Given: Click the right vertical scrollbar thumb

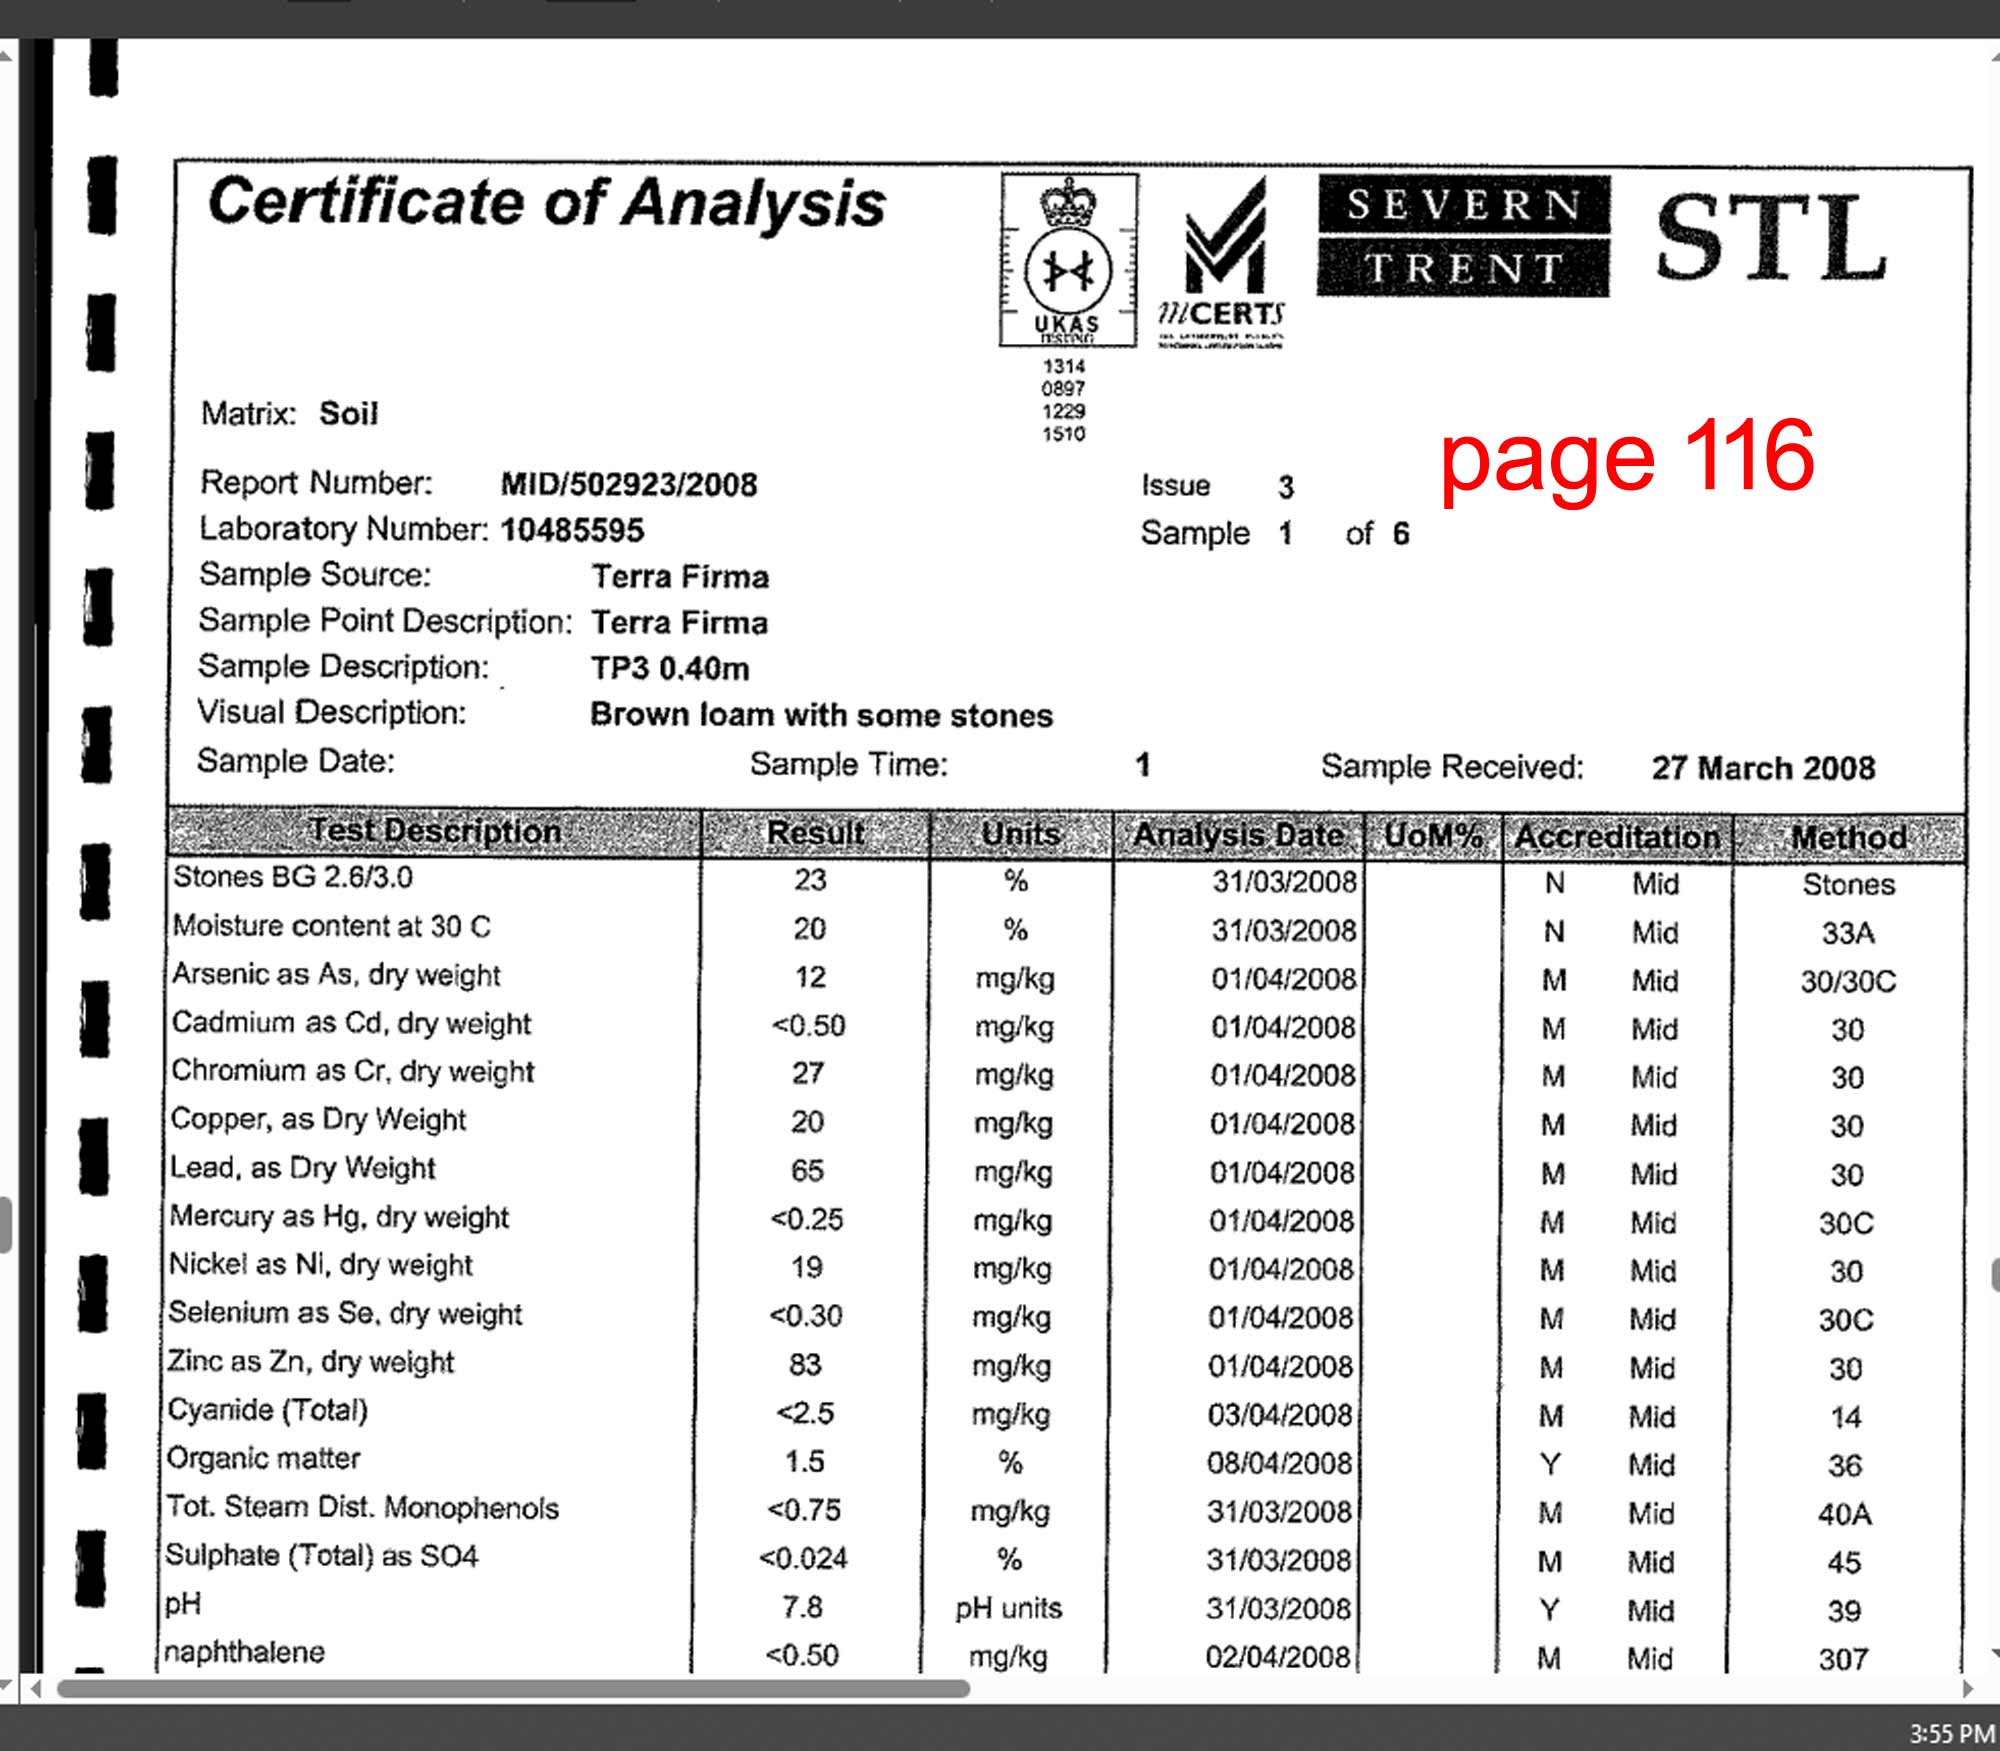Looking at the screenshot, I should pyautogui.click(x=1996, y=1277).
